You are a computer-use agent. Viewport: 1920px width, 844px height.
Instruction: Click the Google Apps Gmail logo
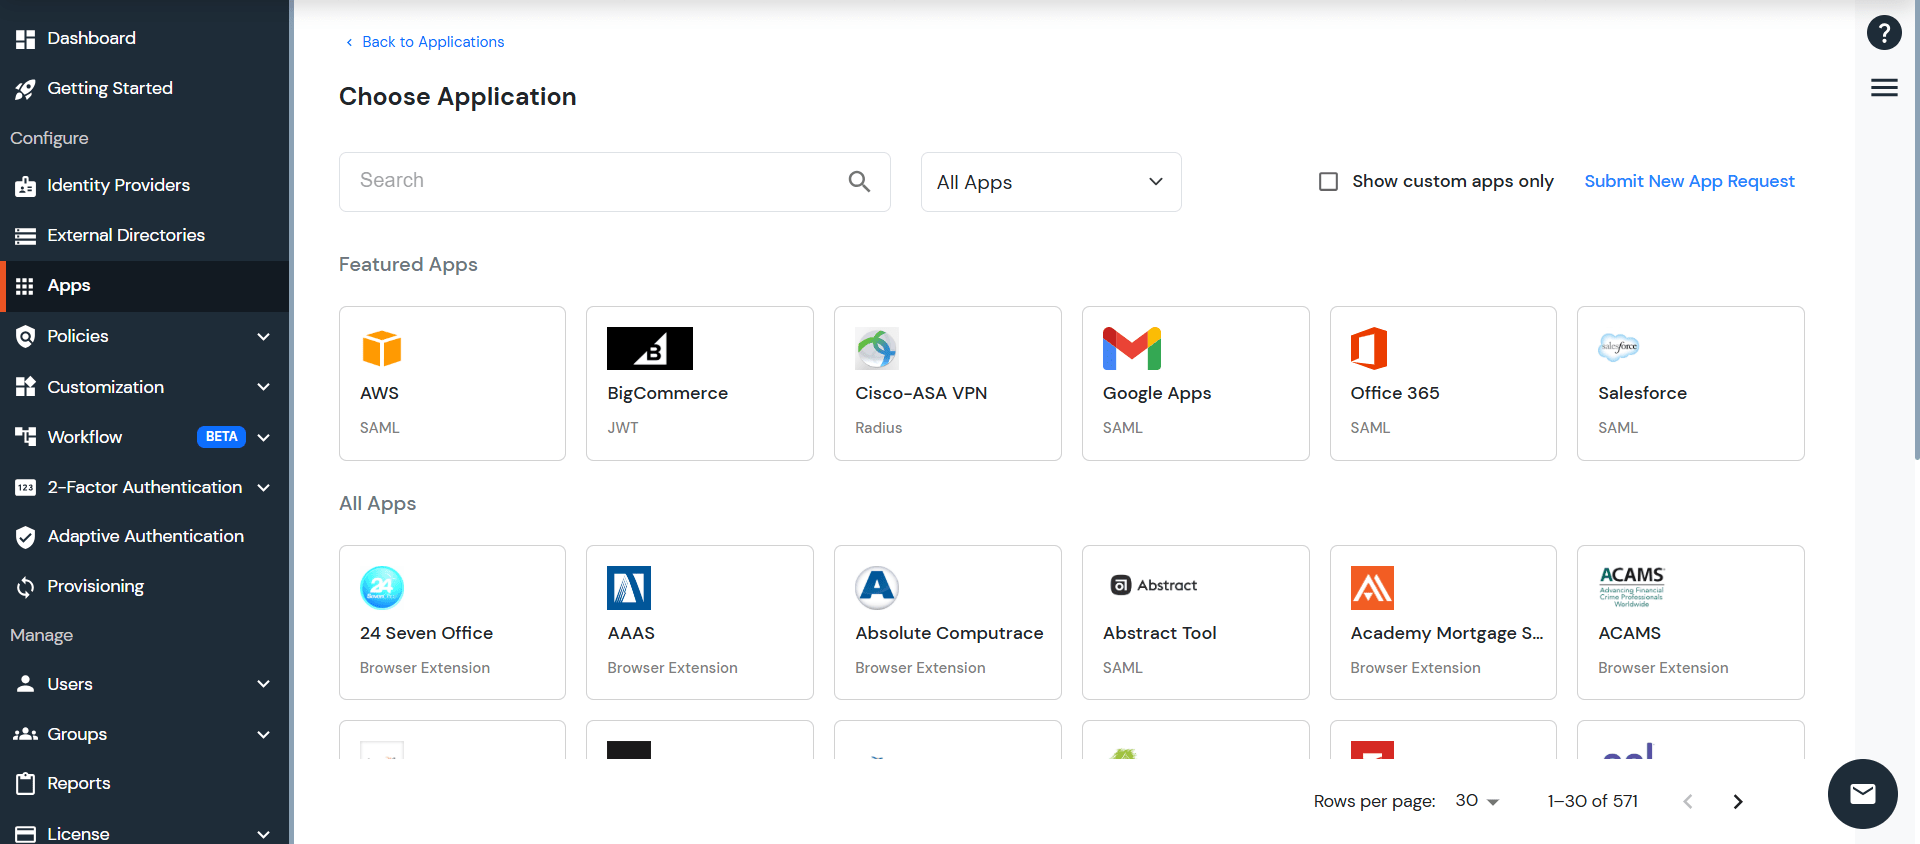tap(1132, 348)
